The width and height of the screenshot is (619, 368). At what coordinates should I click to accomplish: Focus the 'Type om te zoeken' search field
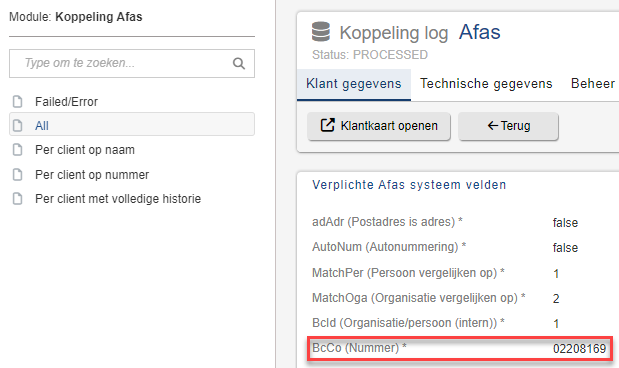tap(132, 63)
